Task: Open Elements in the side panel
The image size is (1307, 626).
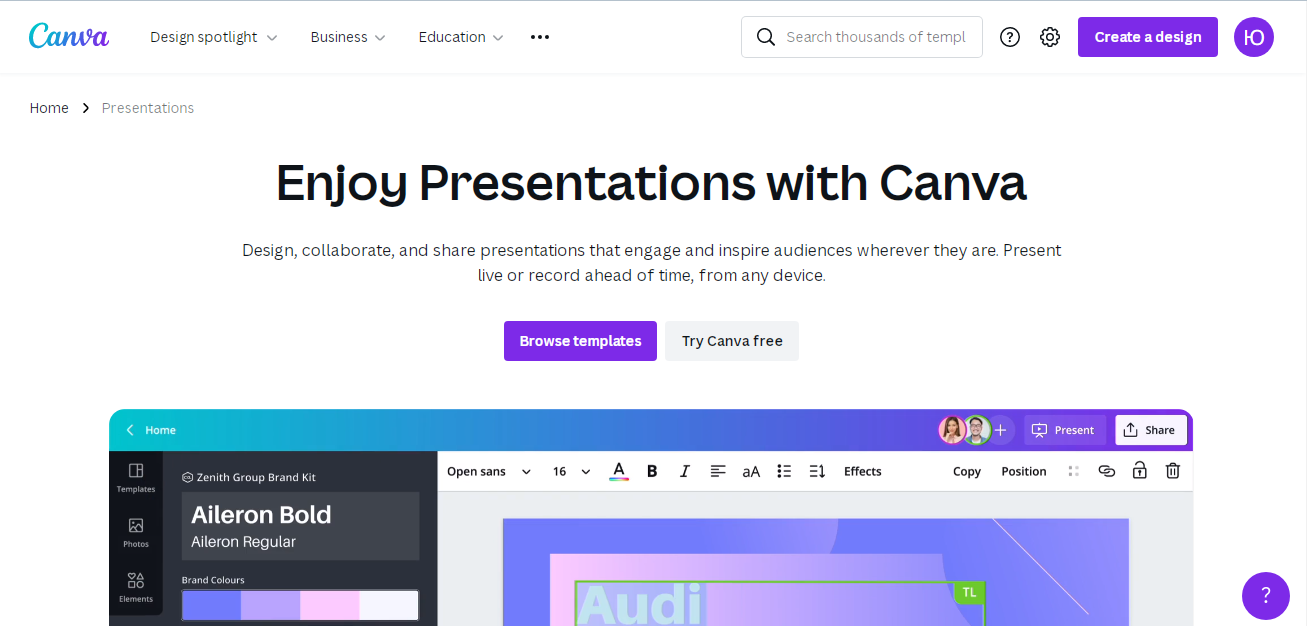Action: pyautogui.click(x=136, y=587)
